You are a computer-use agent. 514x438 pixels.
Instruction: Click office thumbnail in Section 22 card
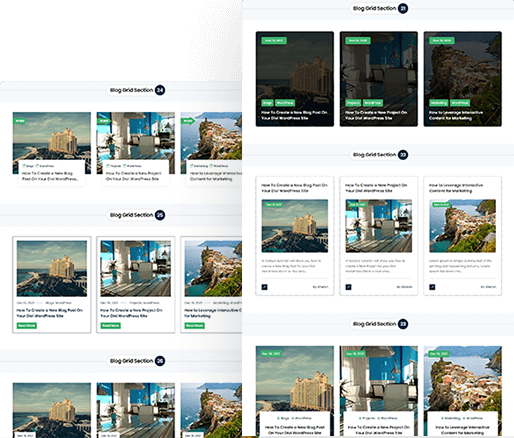pos(379,226)
